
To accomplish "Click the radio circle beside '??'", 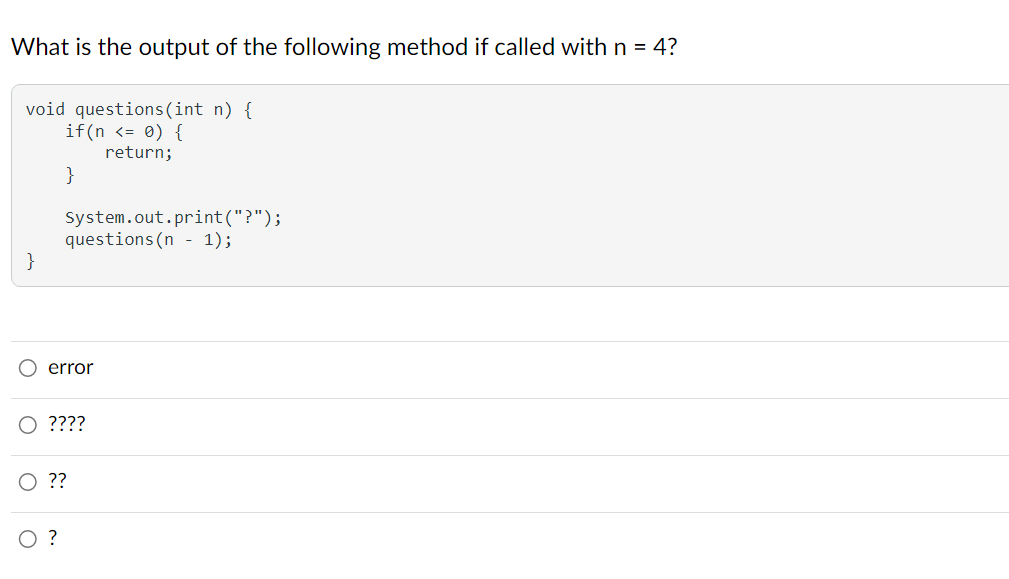I will [27, 481].
